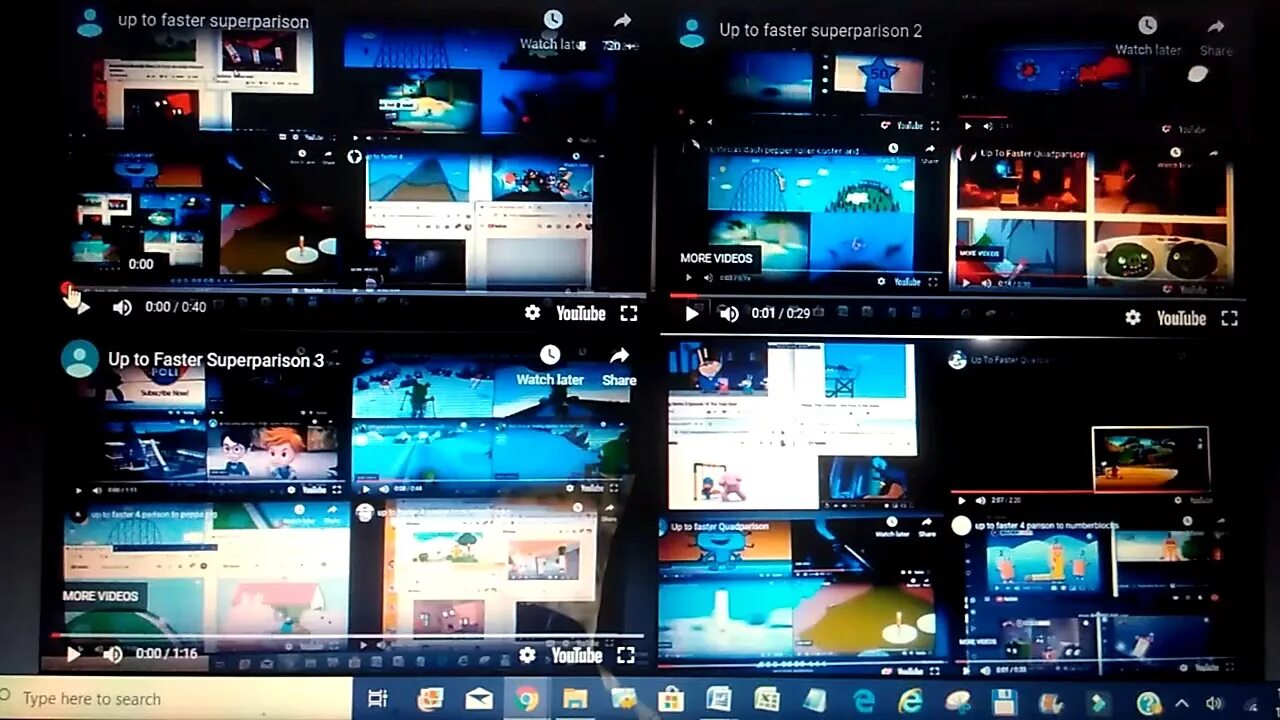1280x720 pixels.
Task: Seek in the 1:16 video progress bar
Action: (345, 636)
